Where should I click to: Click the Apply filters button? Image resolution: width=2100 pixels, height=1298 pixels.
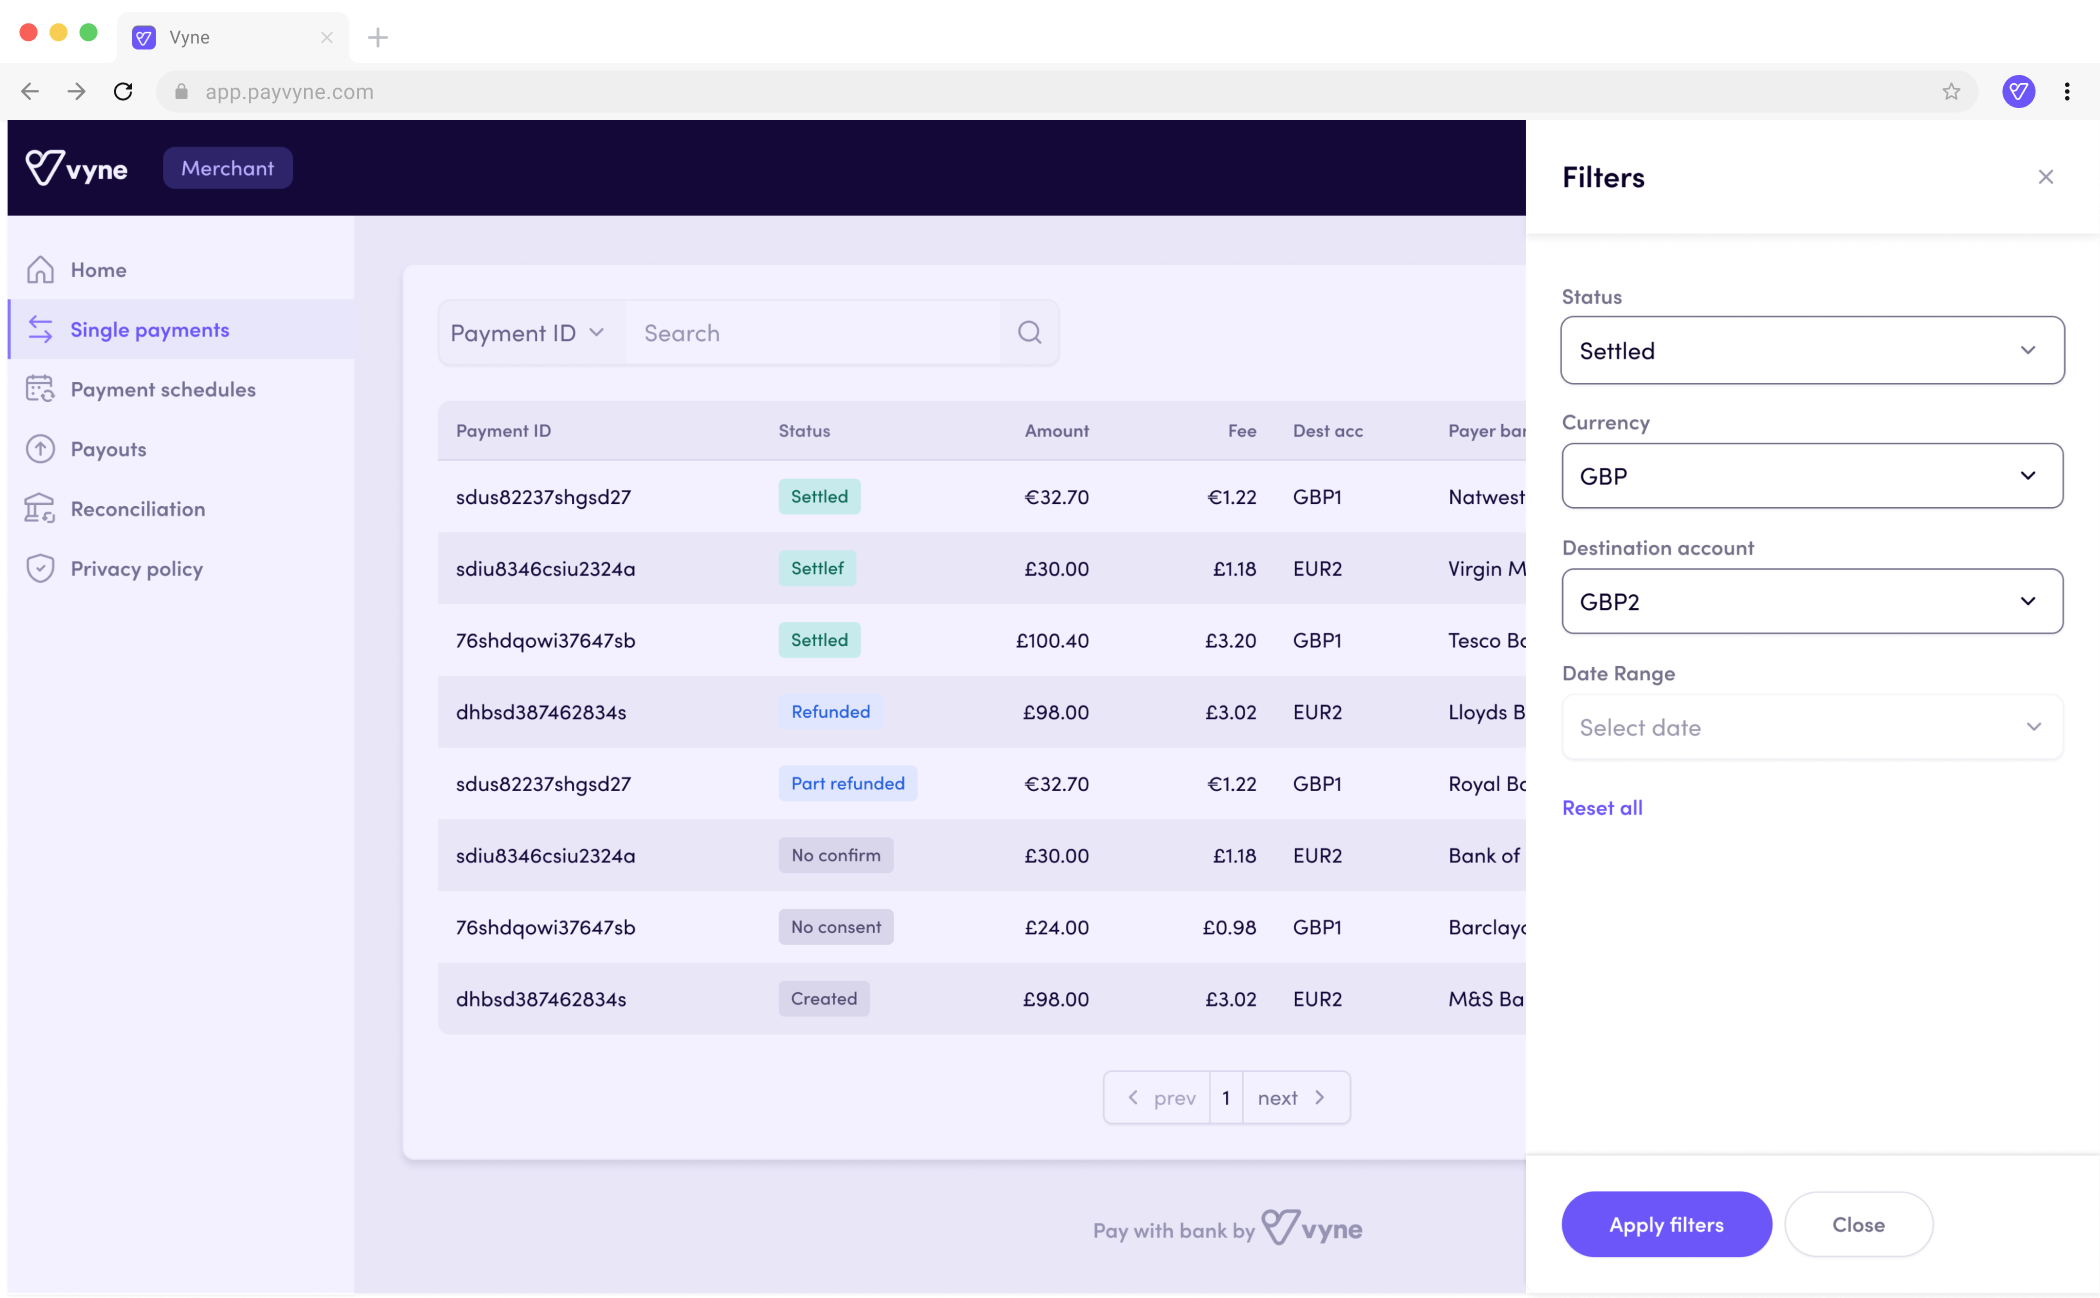pyautogui.click(x=1666, y=1224)
